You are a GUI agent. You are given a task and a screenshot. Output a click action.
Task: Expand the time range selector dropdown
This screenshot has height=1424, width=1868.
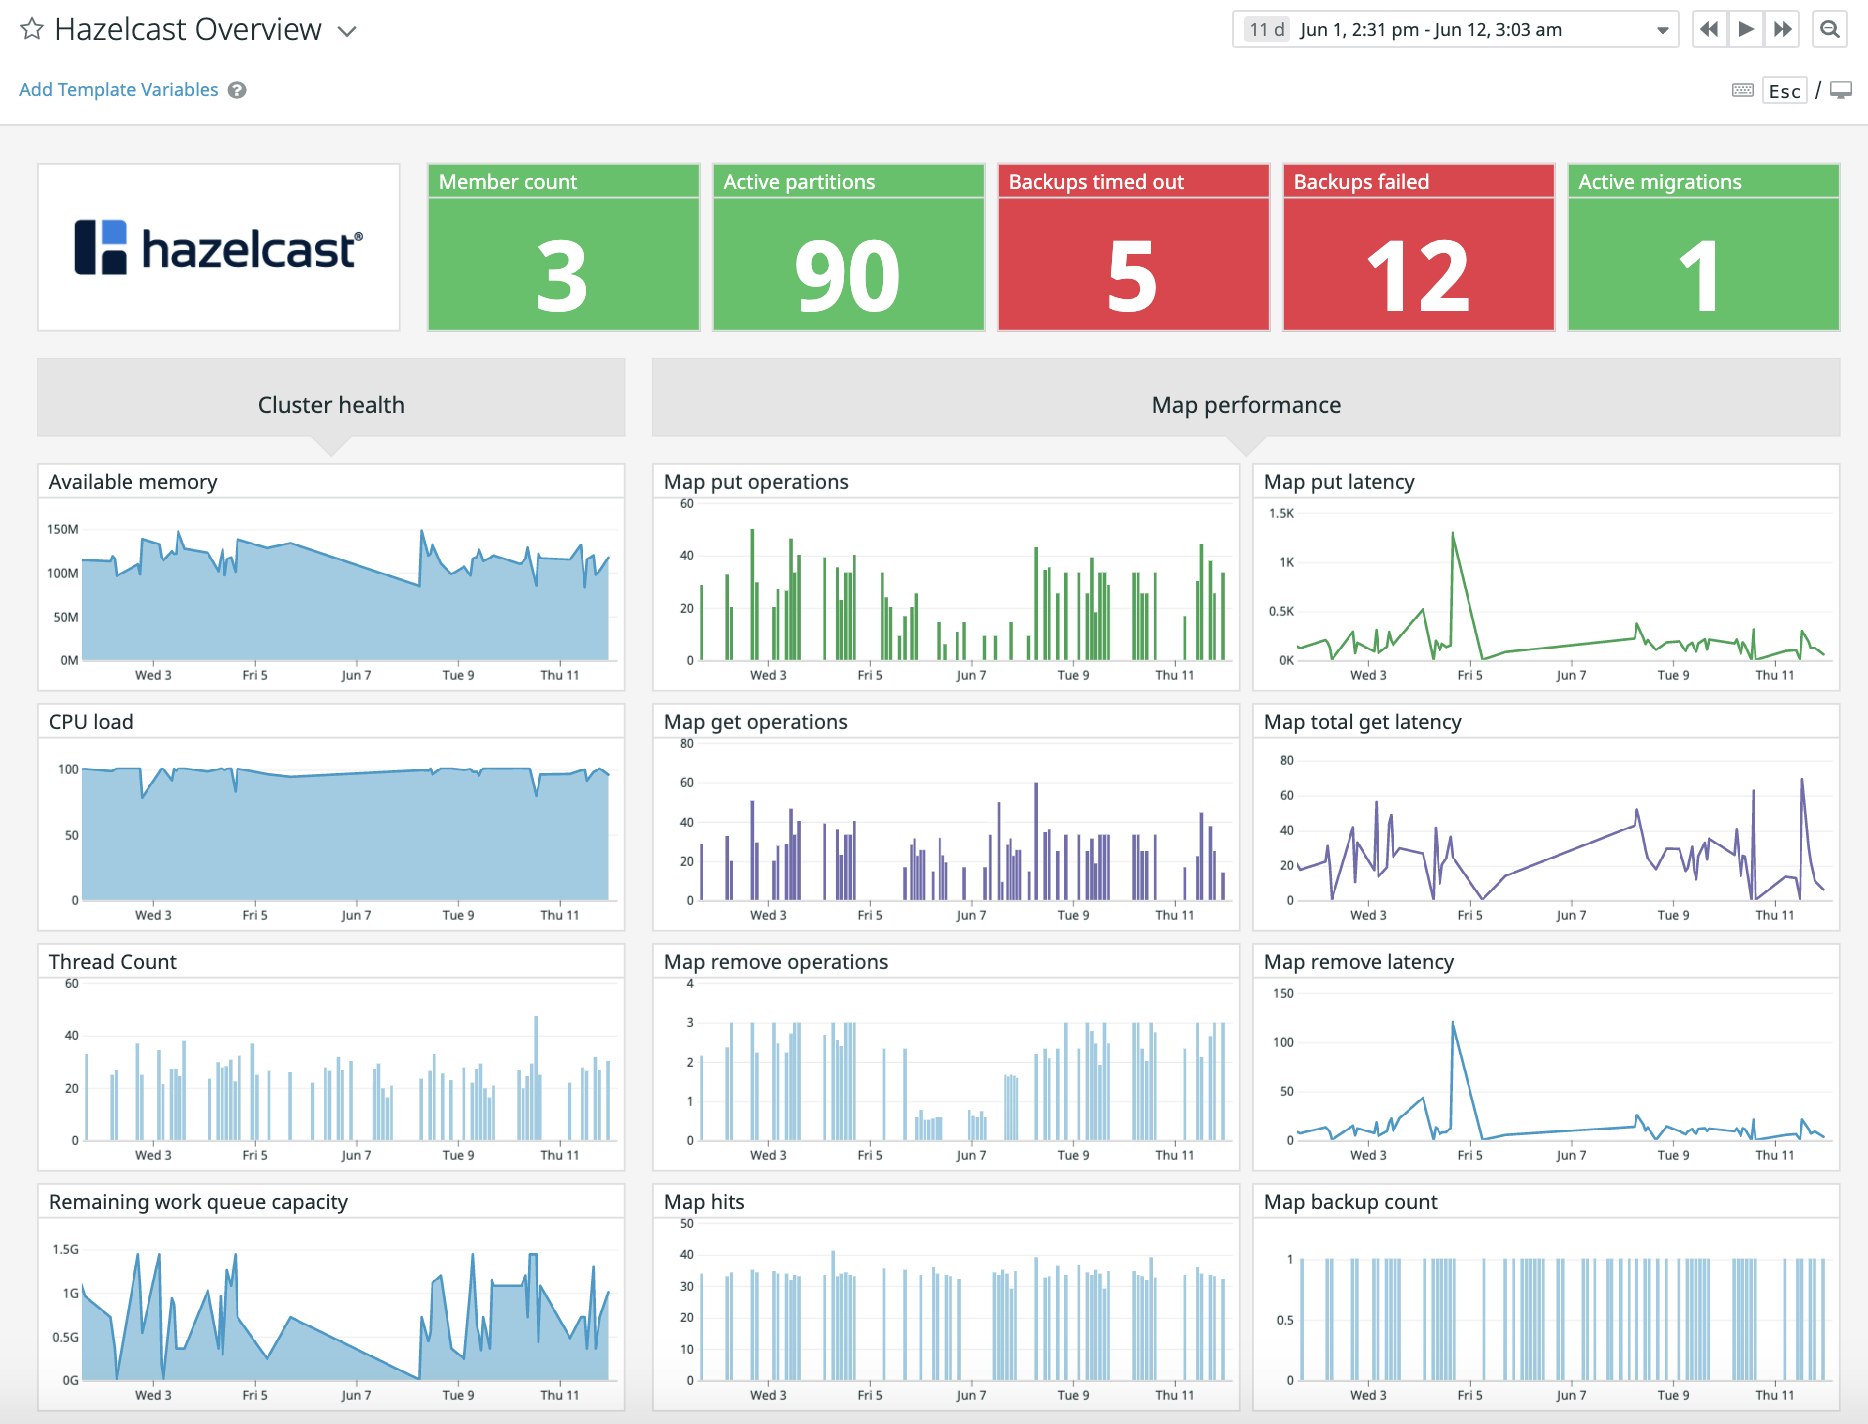[1661, 30]
